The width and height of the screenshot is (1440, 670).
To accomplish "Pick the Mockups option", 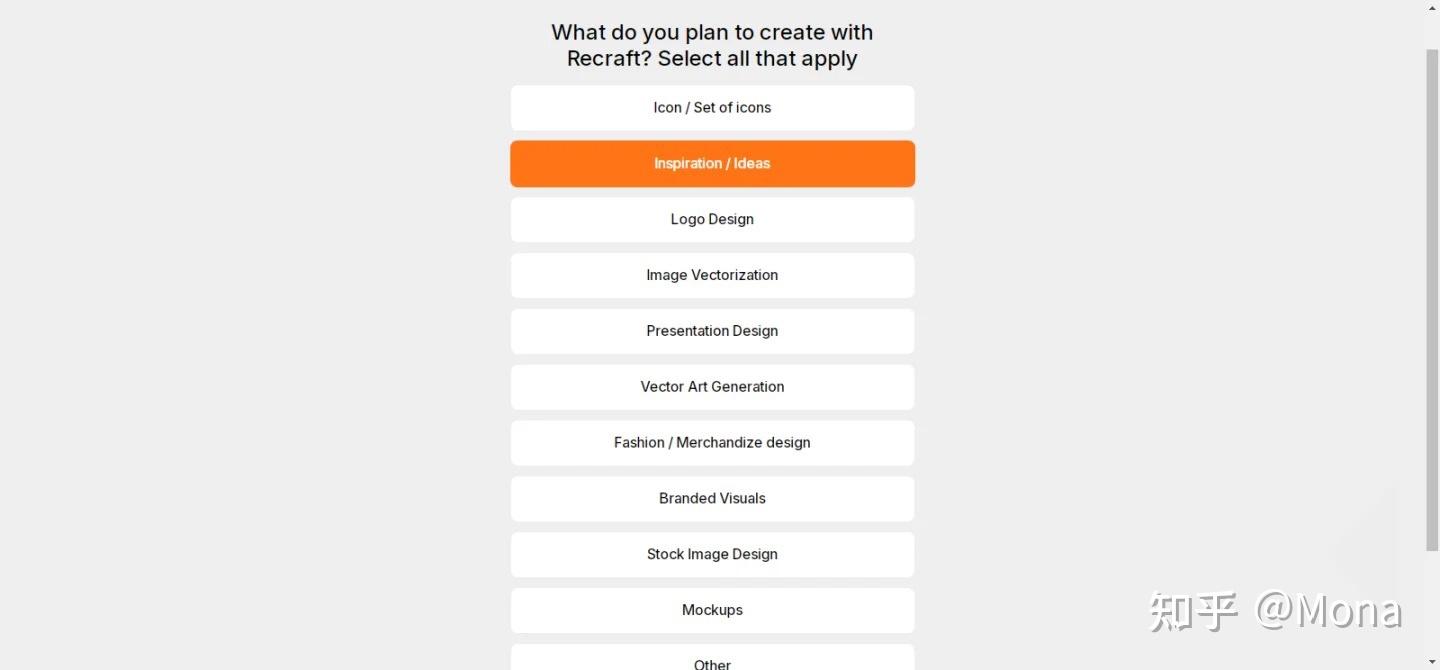I will [x=712, y=610].
